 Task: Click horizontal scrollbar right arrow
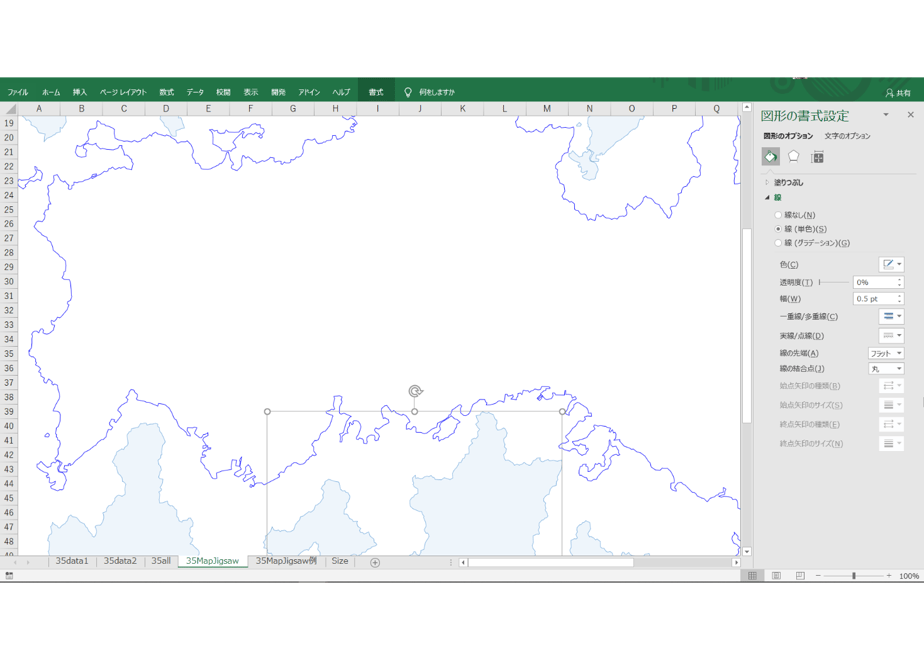click(x=735, y=563)
